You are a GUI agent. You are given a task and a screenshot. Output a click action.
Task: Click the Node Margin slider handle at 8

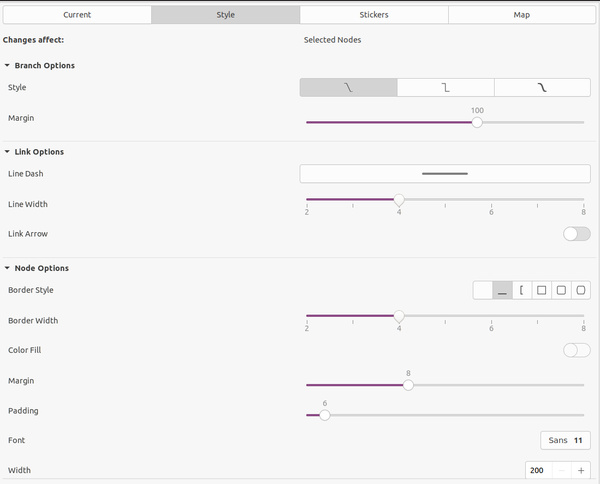pos(408,385)
